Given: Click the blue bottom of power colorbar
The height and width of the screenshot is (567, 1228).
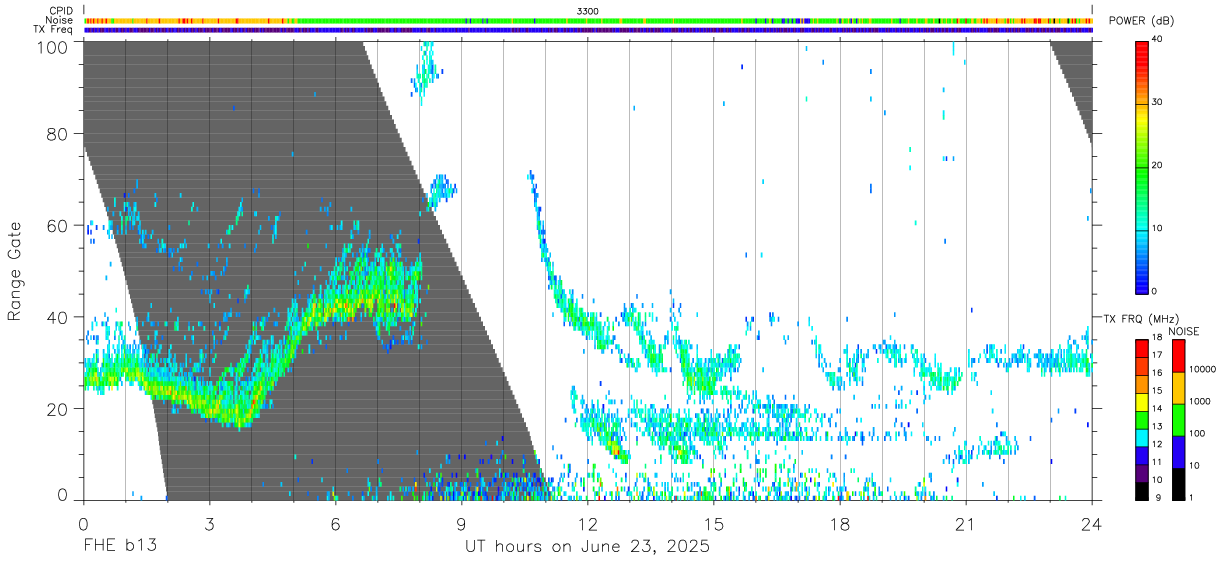Looking at the screenshot, I should tap(1141, 275).
